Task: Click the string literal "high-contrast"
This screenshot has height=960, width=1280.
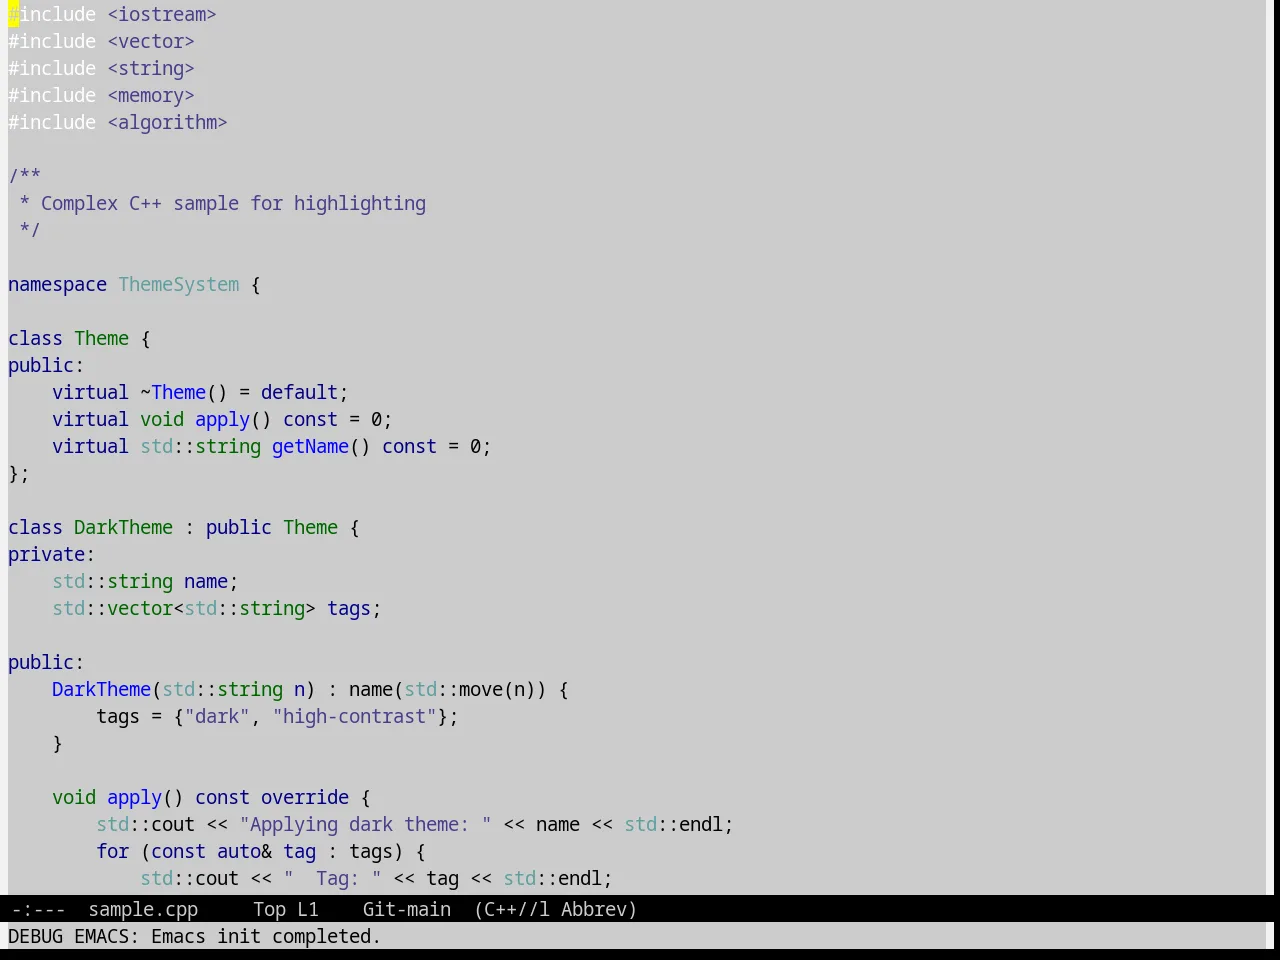Action: [x=354, y=716]
